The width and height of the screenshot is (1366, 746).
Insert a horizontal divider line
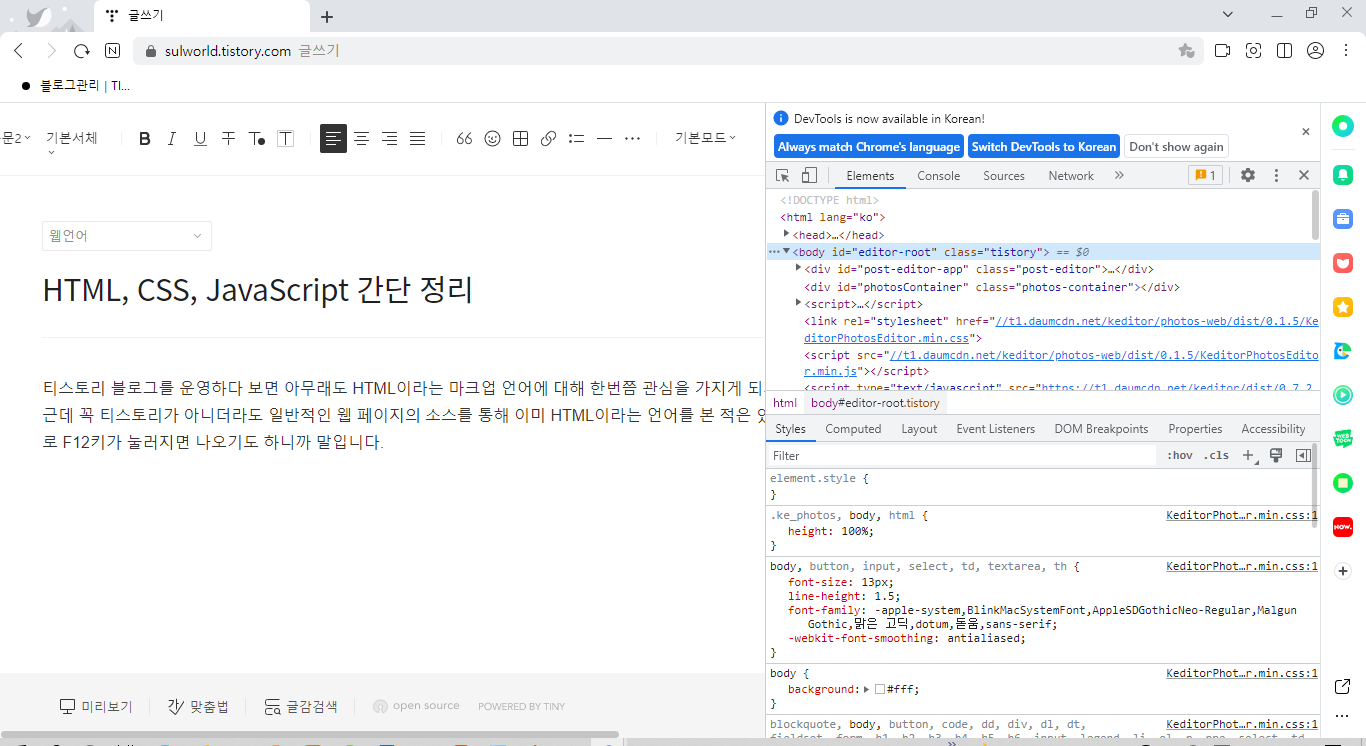[604, 139]
